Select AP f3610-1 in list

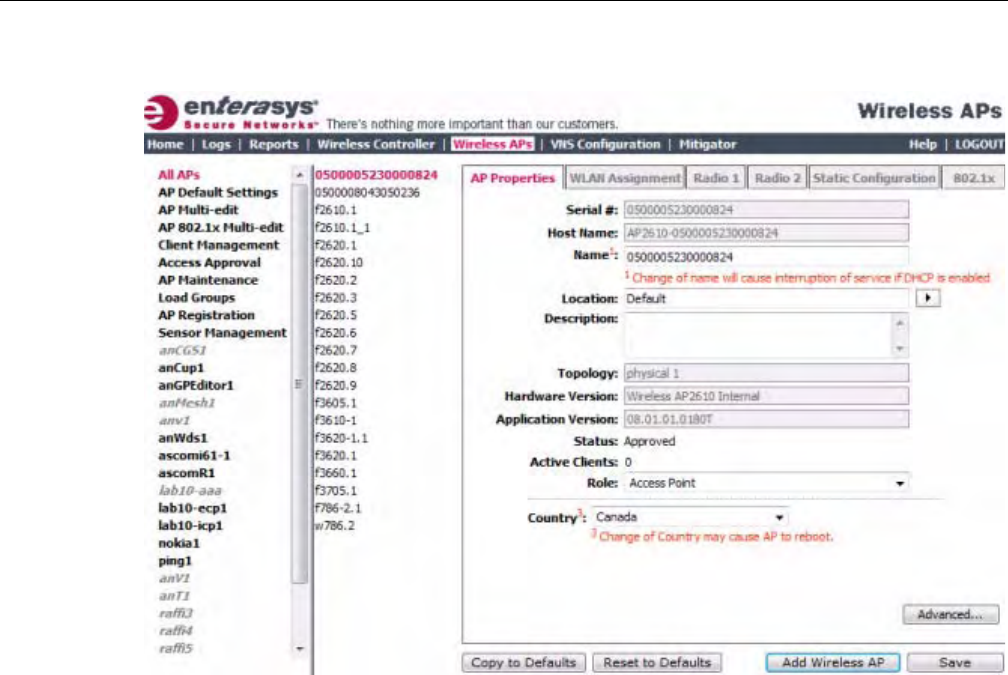point(336,420)
